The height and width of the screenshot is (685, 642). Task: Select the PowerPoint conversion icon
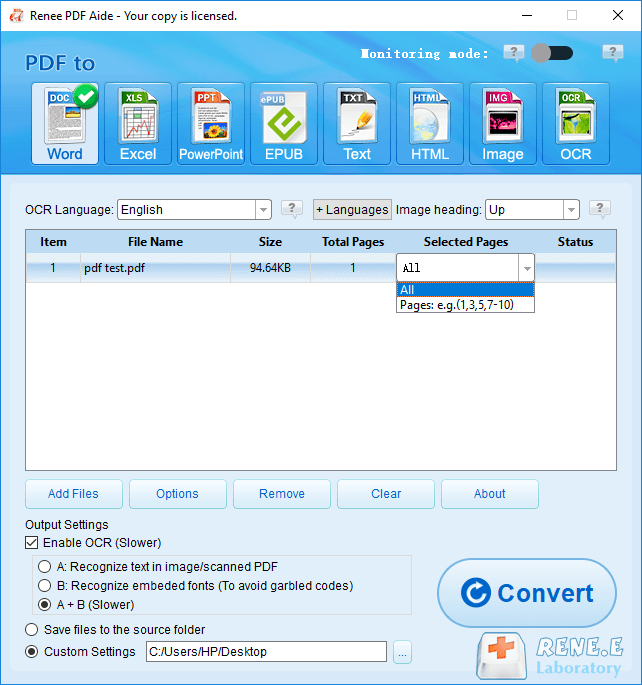click(211, 123)
